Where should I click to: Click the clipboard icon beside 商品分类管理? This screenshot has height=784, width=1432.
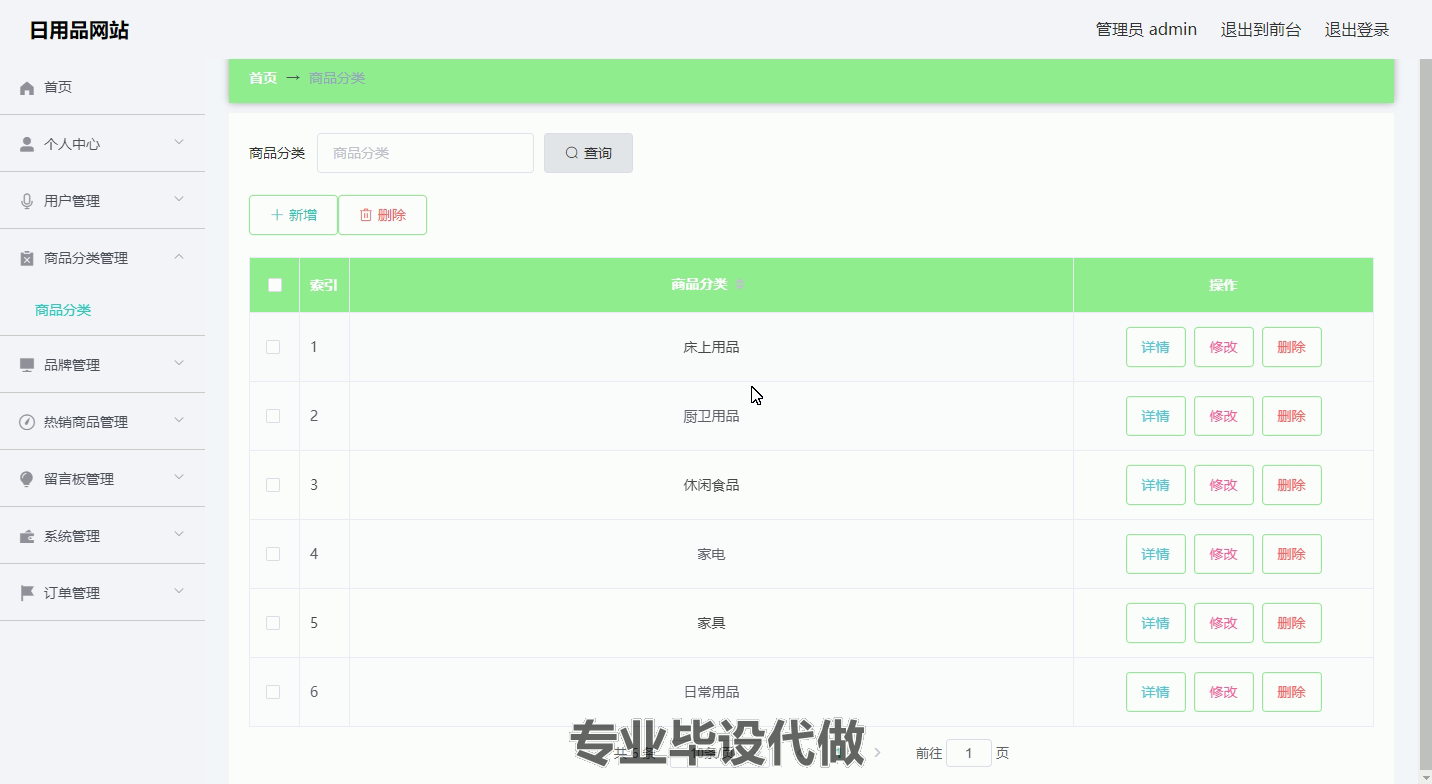27,258
